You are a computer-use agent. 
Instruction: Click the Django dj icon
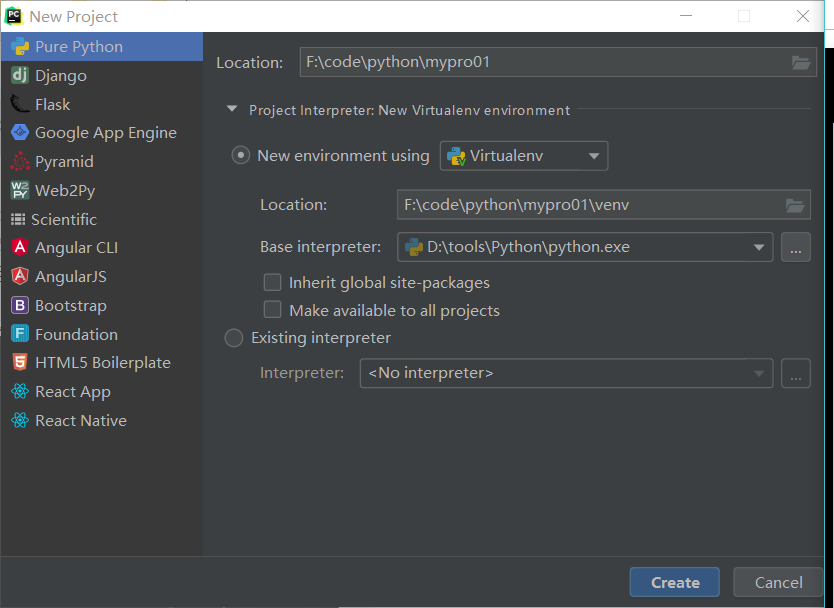(x=20, y=76)
